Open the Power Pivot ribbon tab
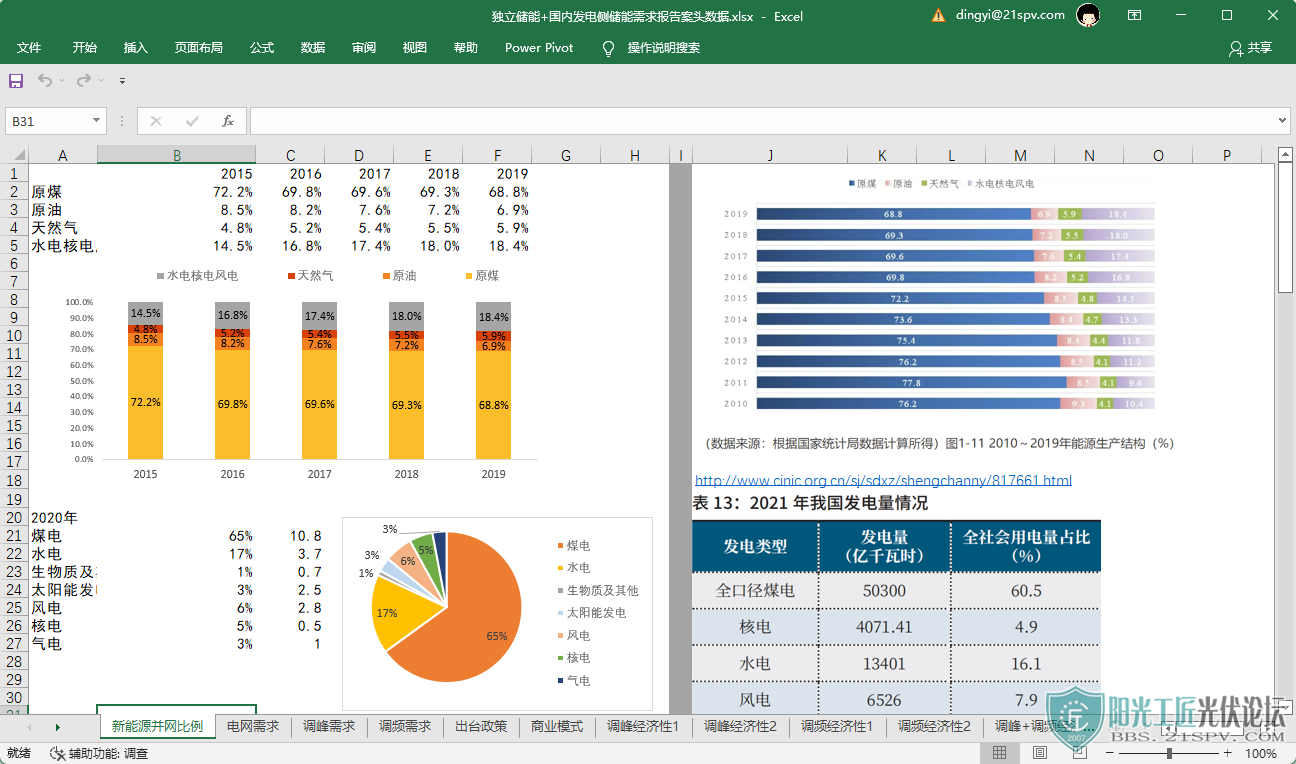1296x764 pixels. 539,48
